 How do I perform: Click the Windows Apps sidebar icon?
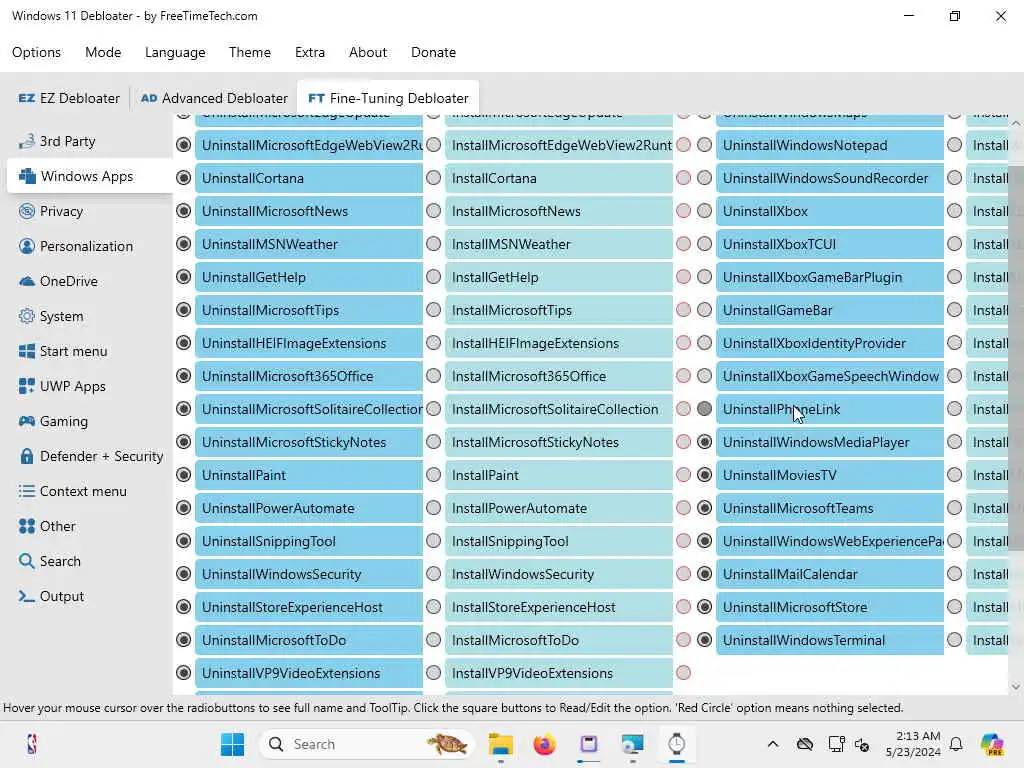(27, 176)
